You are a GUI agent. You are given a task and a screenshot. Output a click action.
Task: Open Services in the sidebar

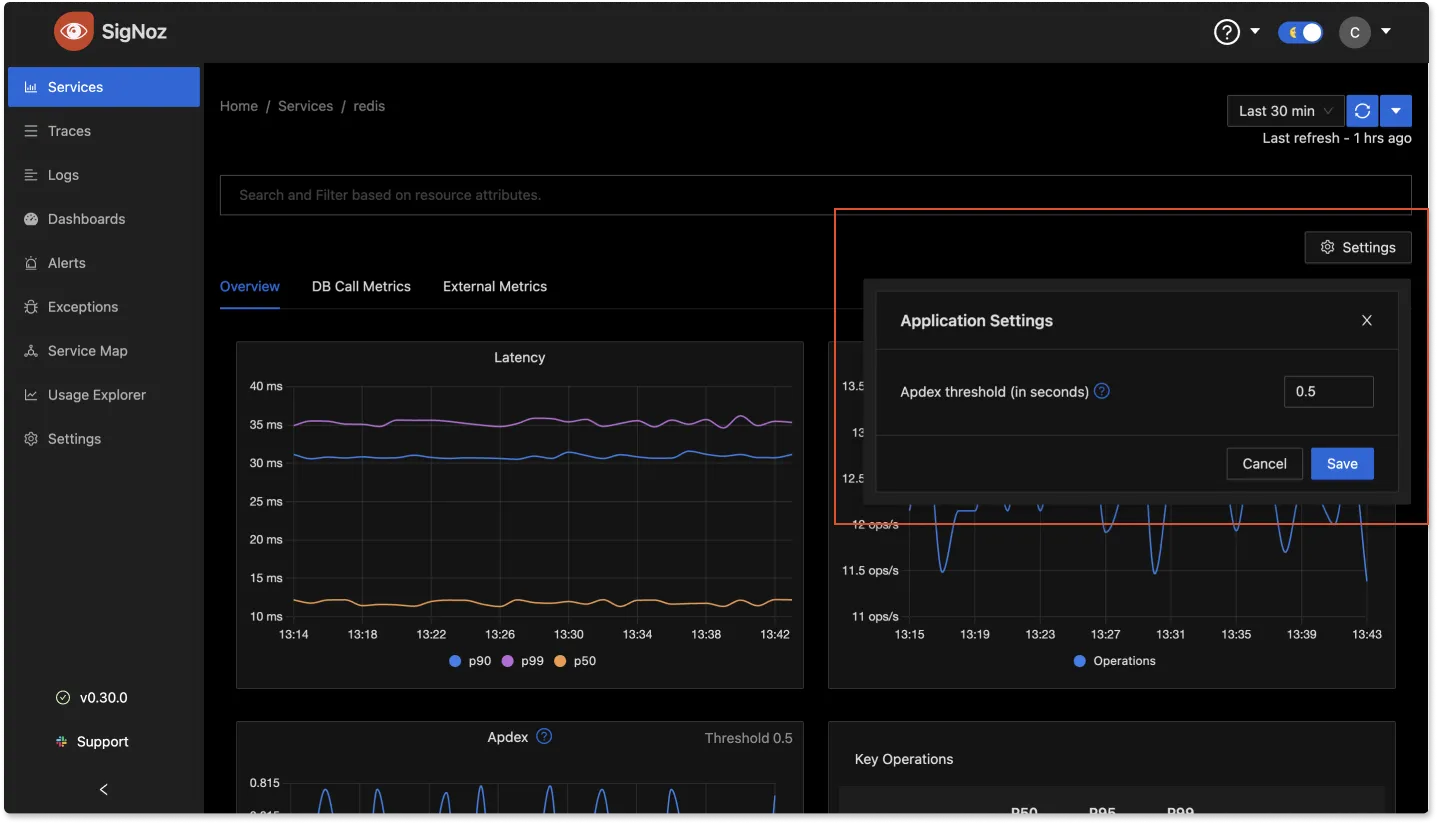[104, 87]
